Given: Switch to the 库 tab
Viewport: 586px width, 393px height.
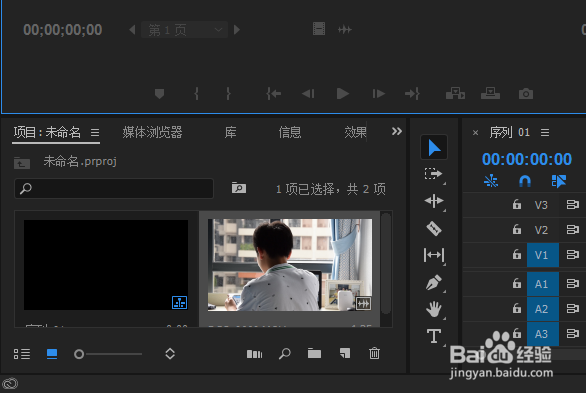Looking at the screenshot, I should pos(230,132).
